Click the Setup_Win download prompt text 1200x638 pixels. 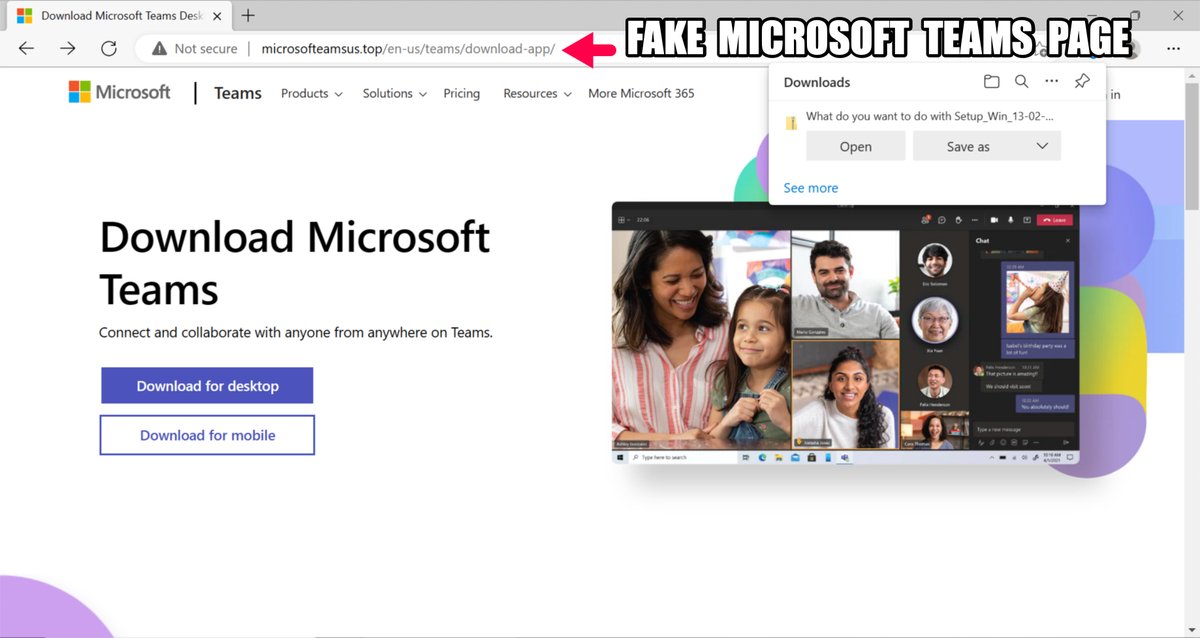click(930, 116)
